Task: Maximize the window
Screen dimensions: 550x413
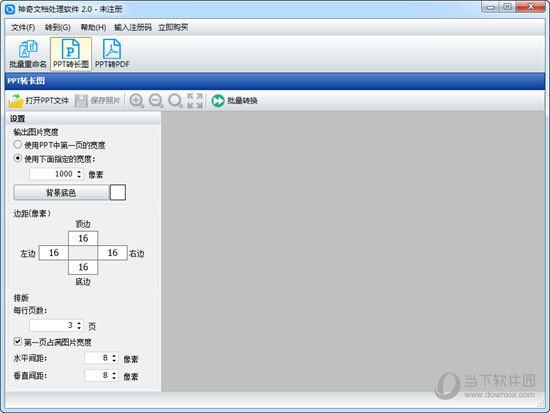Action: (x=507, y=7)
